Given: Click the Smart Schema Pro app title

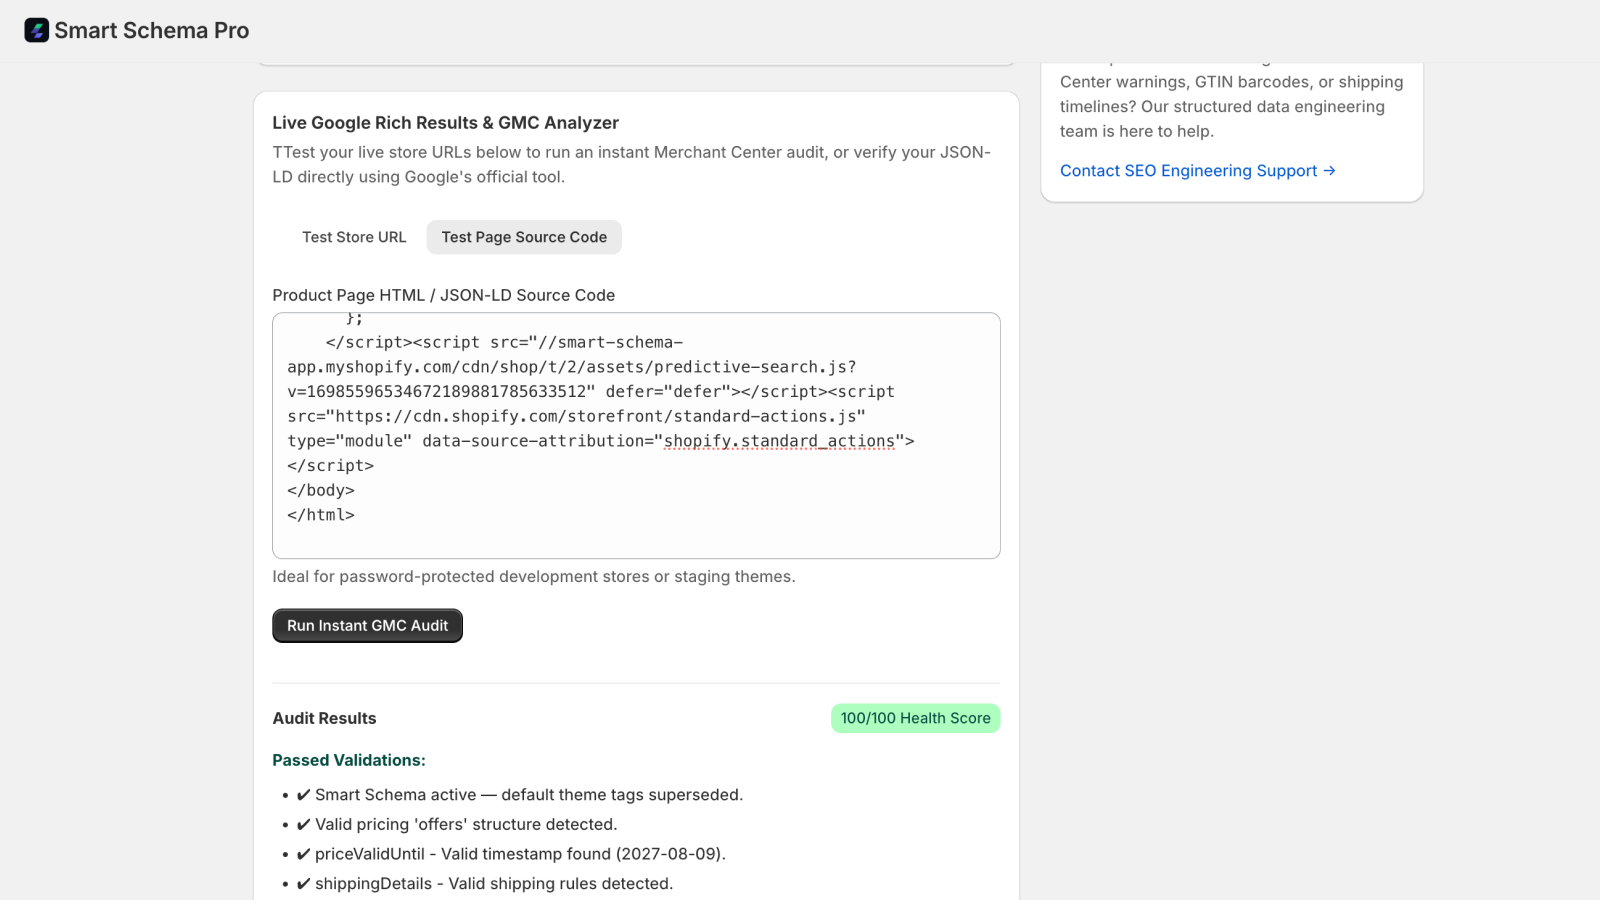Looking at the screenshot, I should 152,30.
